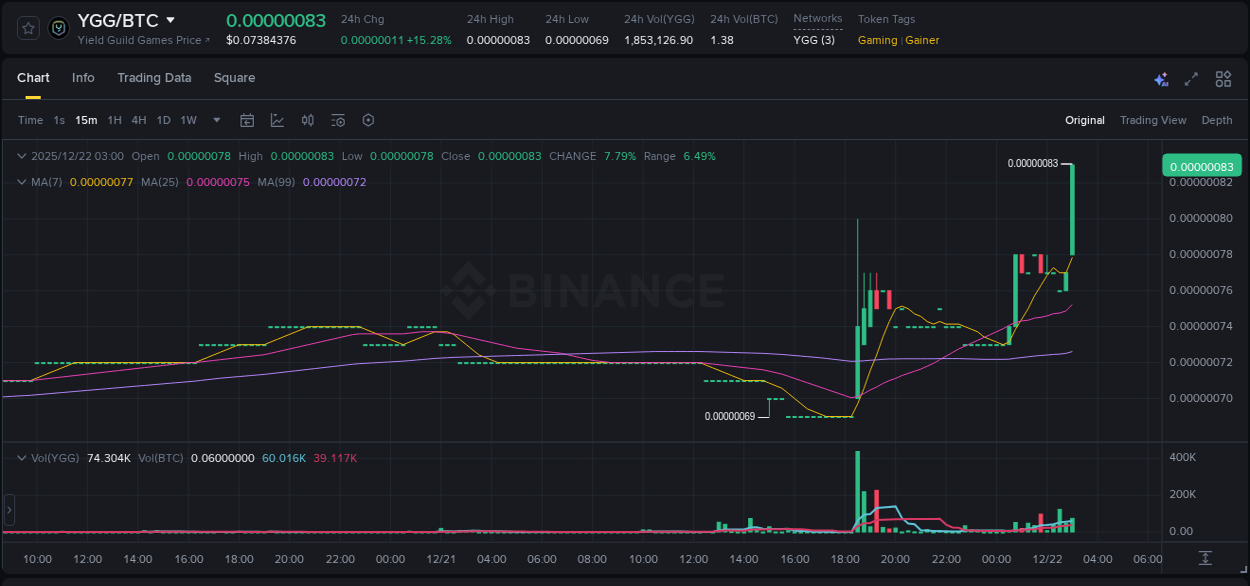Image resolution: width=1250 pixels, height=586 pixels.
Task: Reset the chart scale icon at bottom right
Action: tap(1206, 558)
